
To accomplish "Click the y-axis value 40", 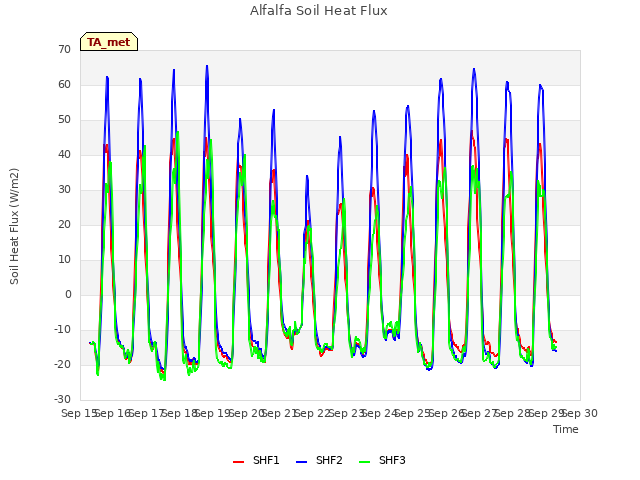I will (x=64, y=155).
